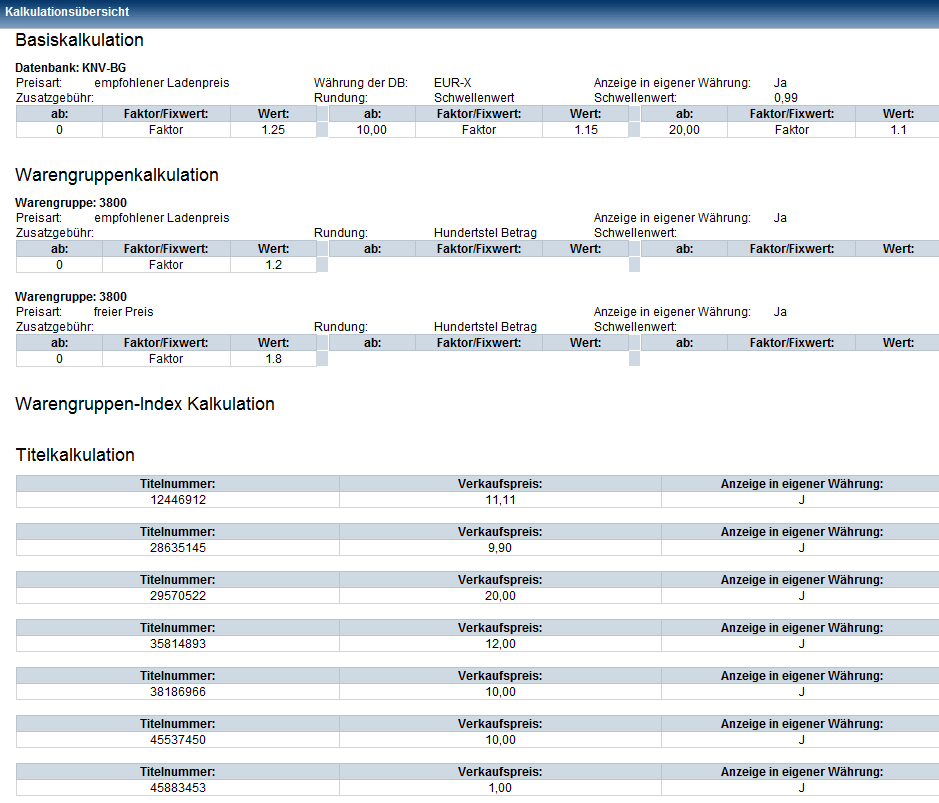Click the Schwellenwert value 0,99
Screen dimensions: 939x803
point(786,98)
